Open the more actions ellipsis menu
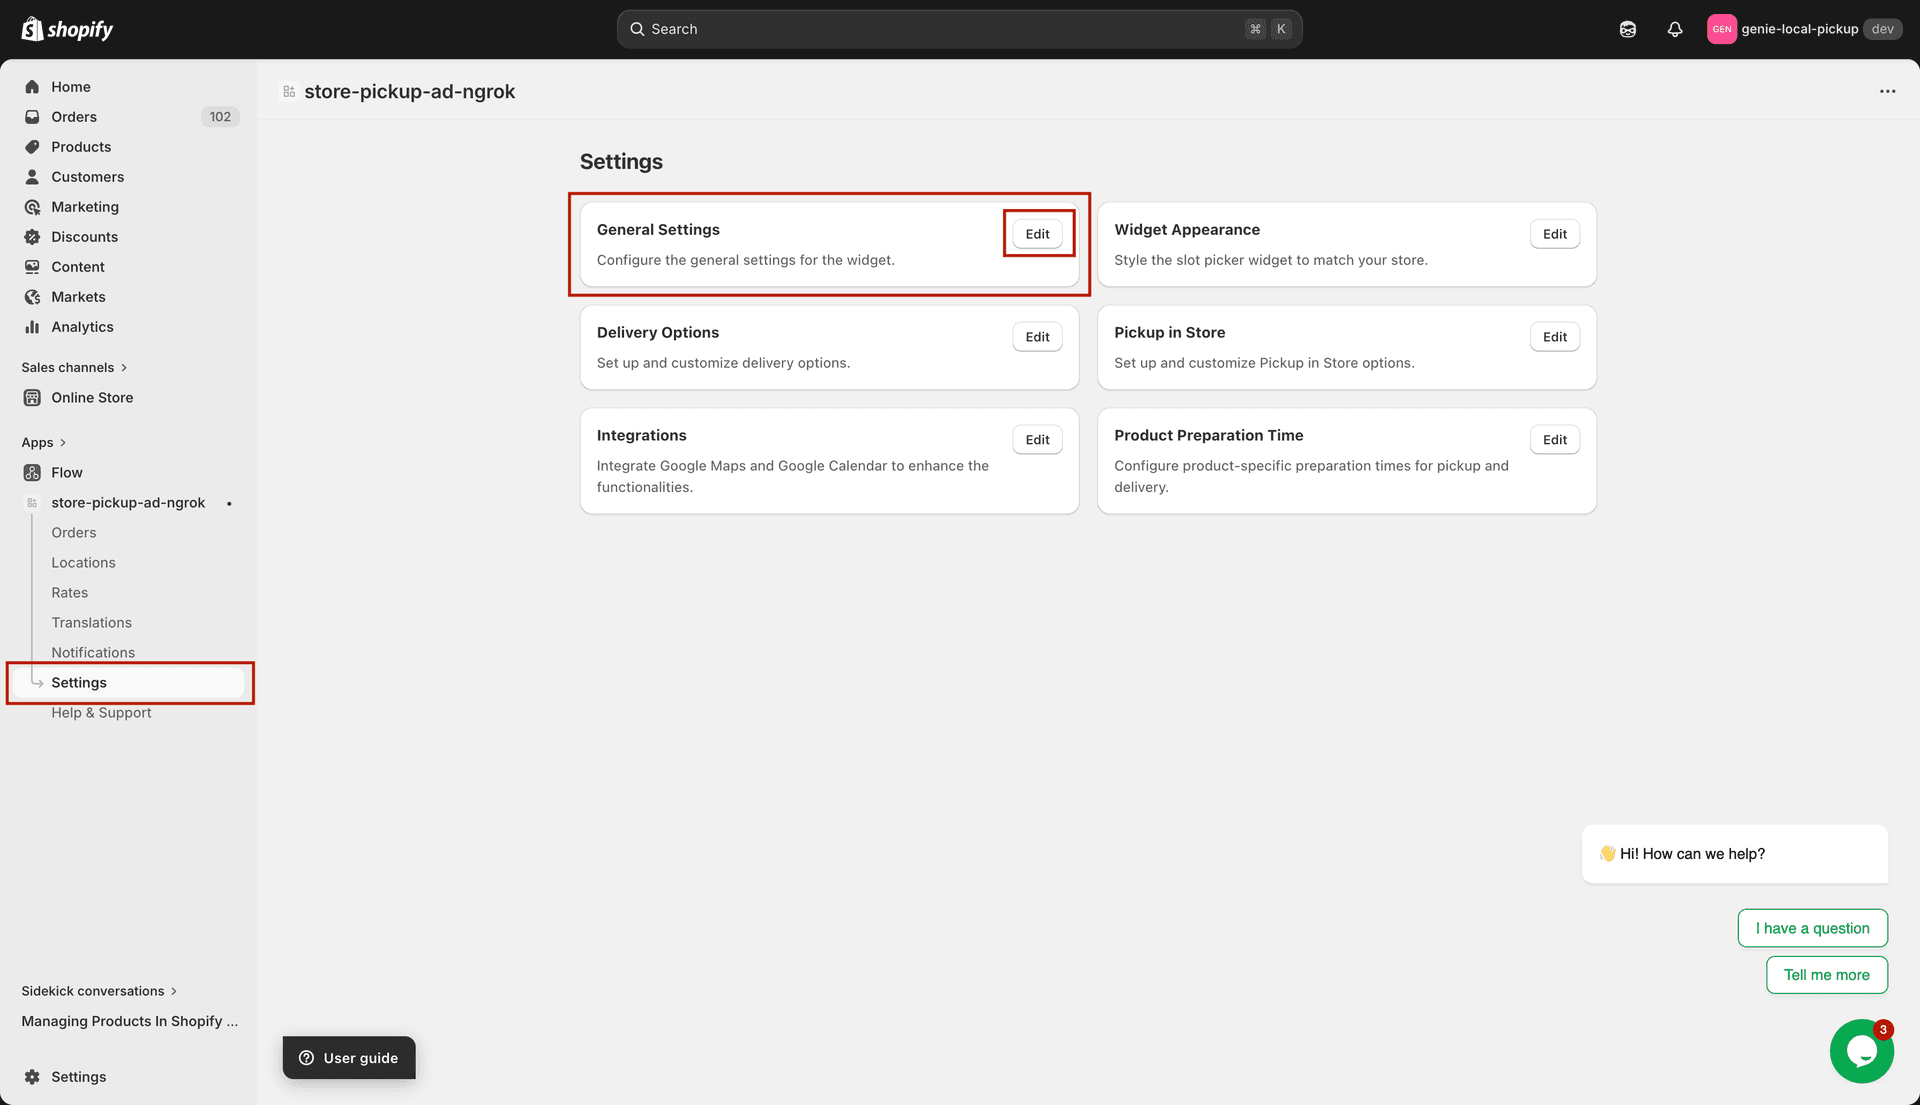 [x=1887, y=91]
